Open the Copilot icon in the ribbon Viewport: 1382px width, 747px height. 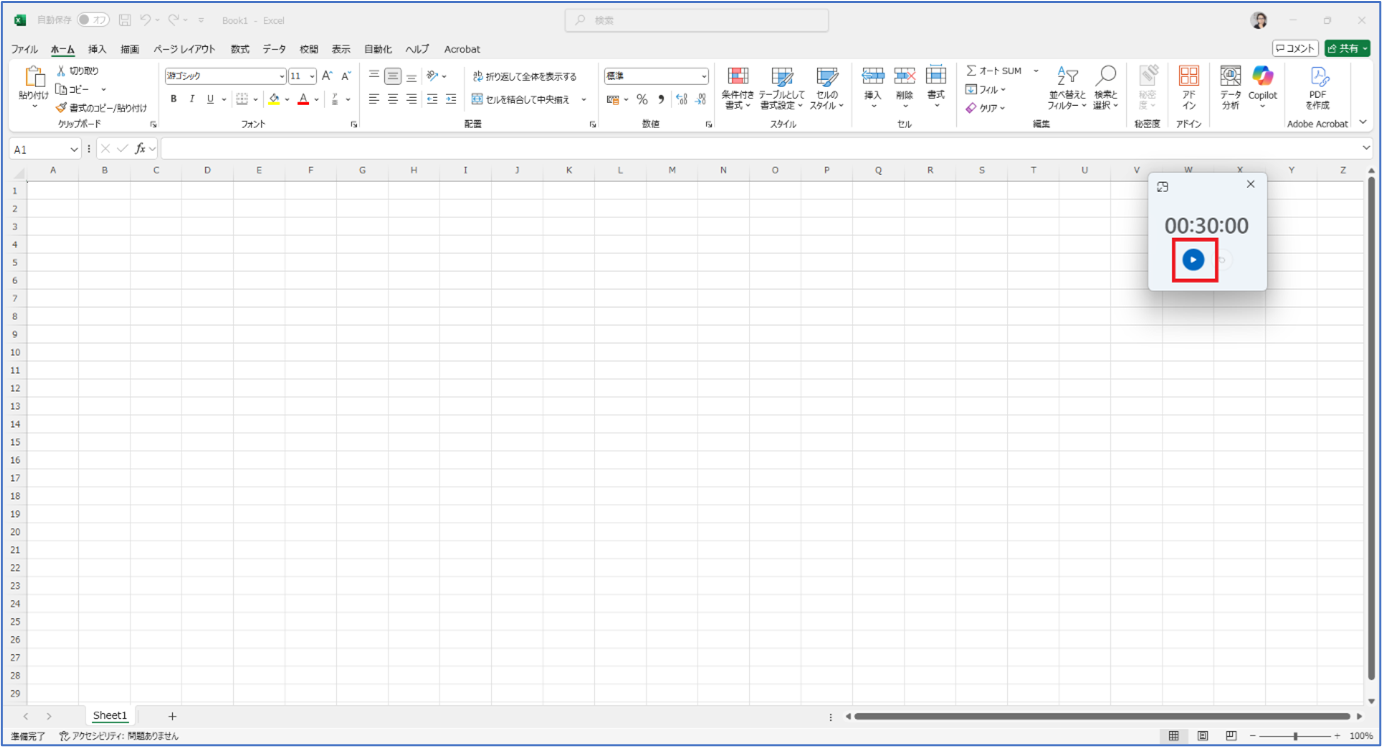pyautogui.click(x=1262, y=78)
